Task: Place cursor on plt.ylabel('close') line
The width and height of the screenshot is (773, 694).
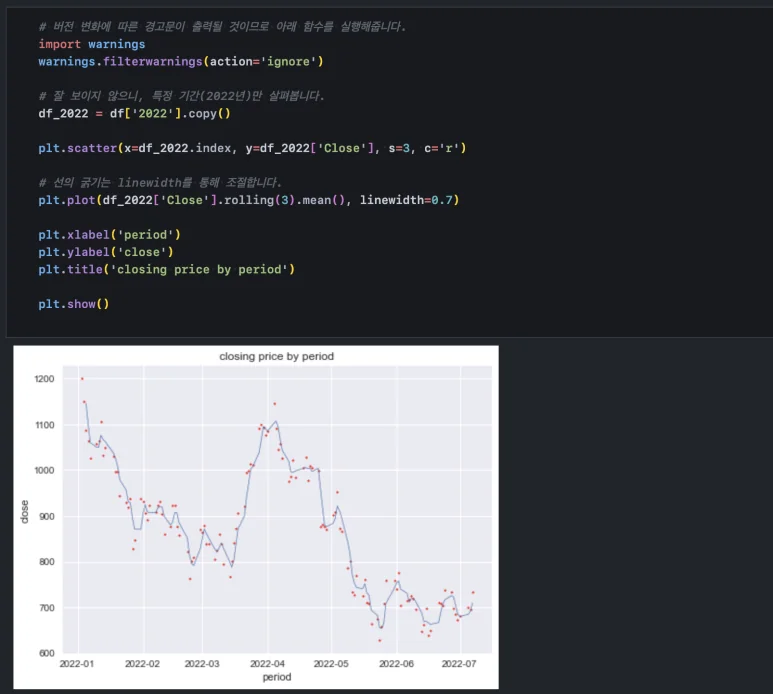Action: 106,252
